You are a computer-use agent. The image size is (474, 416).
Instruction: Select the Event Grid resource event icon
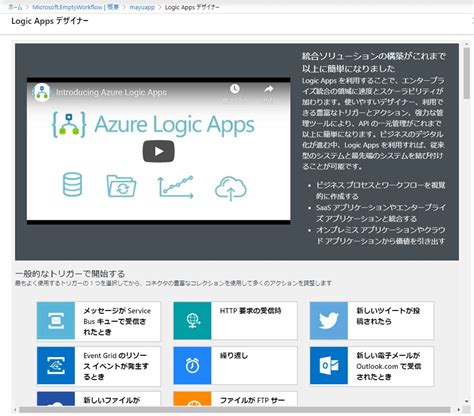[56, 365]
